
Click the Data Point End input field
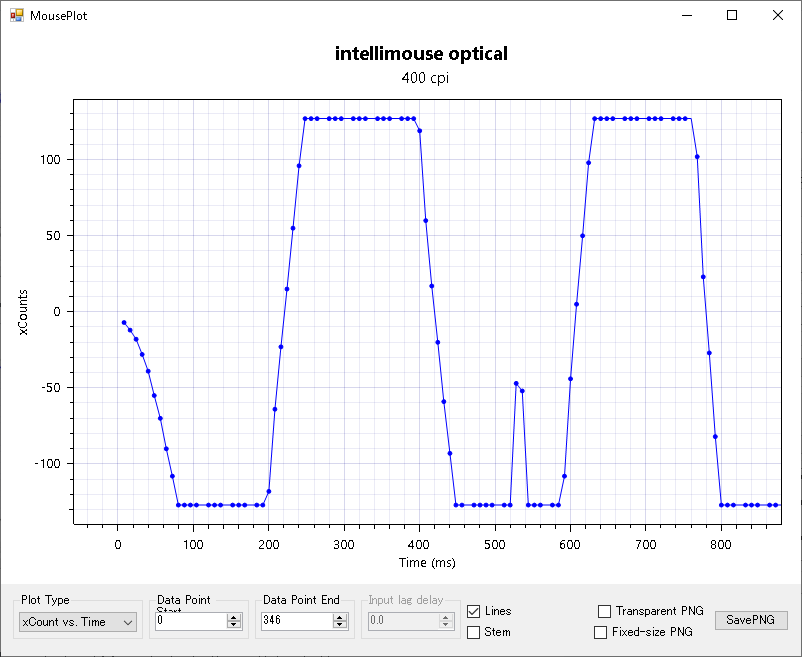pos(297,621)
